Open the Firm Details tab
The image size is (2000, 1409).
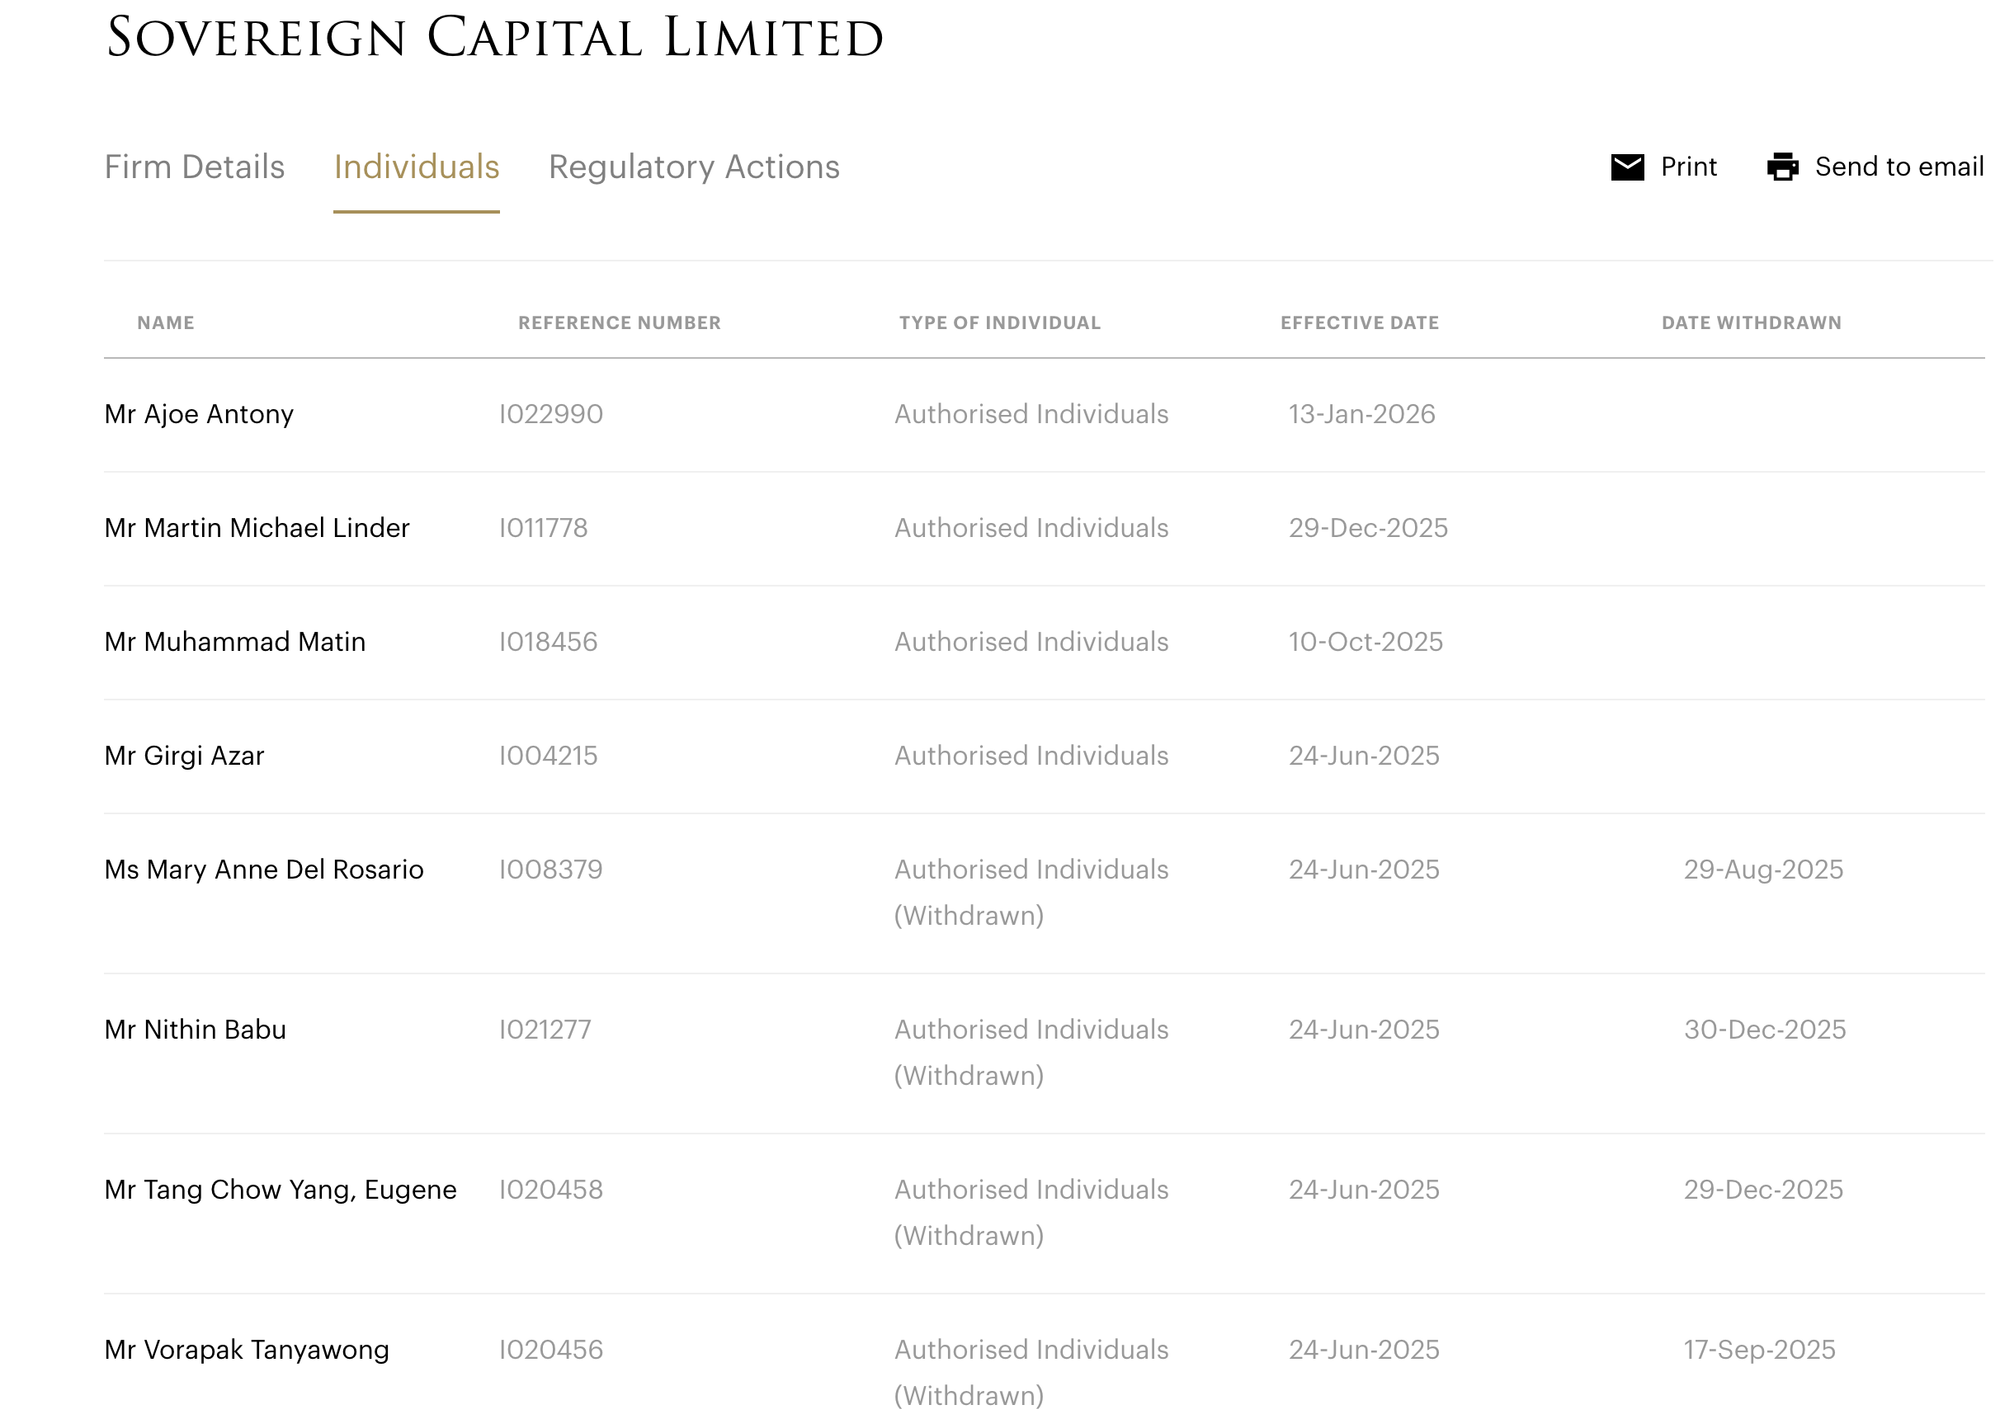(194, 167)
